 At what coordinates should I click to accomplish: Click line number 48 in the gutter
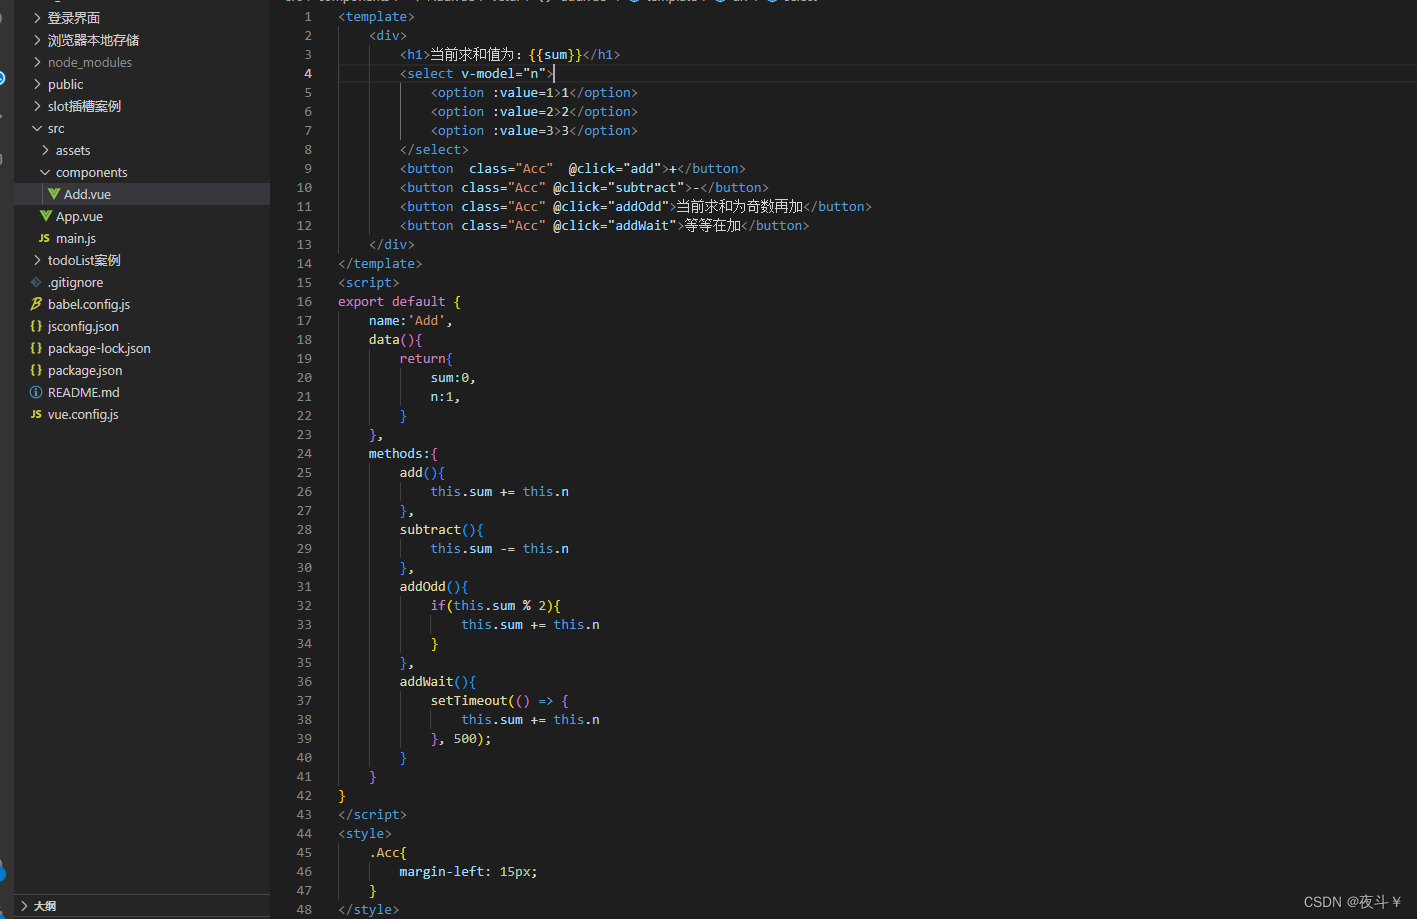pyautogui.click(x=304, y=910)
